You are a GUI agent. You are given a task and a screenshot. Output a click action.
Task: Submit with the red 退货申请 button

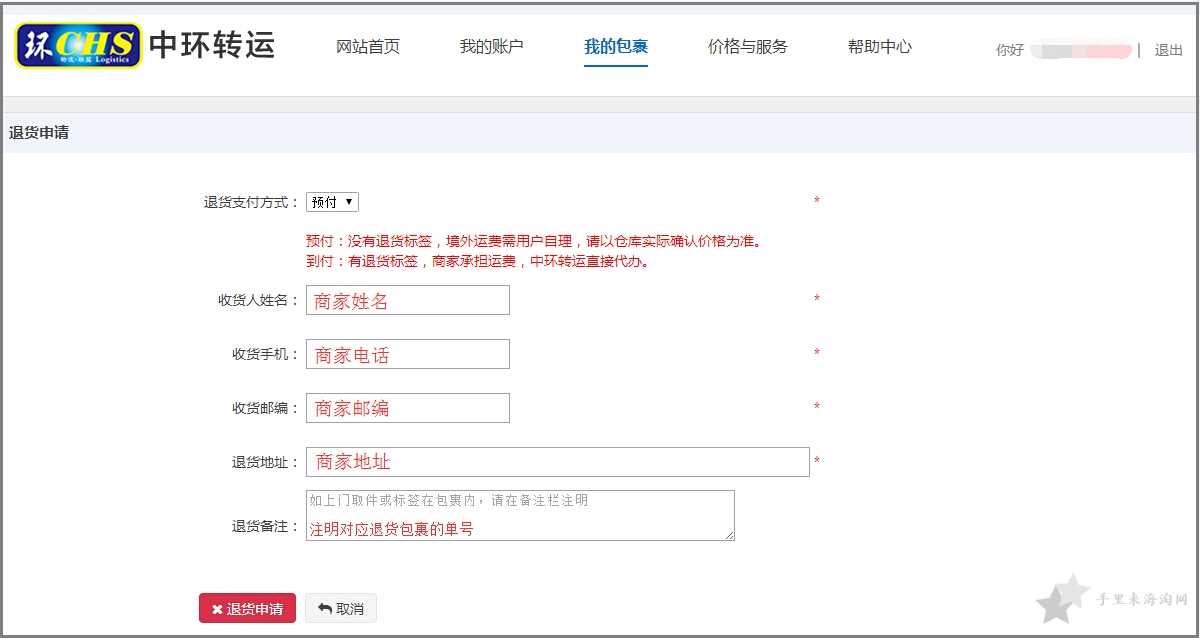coord(247,609)
